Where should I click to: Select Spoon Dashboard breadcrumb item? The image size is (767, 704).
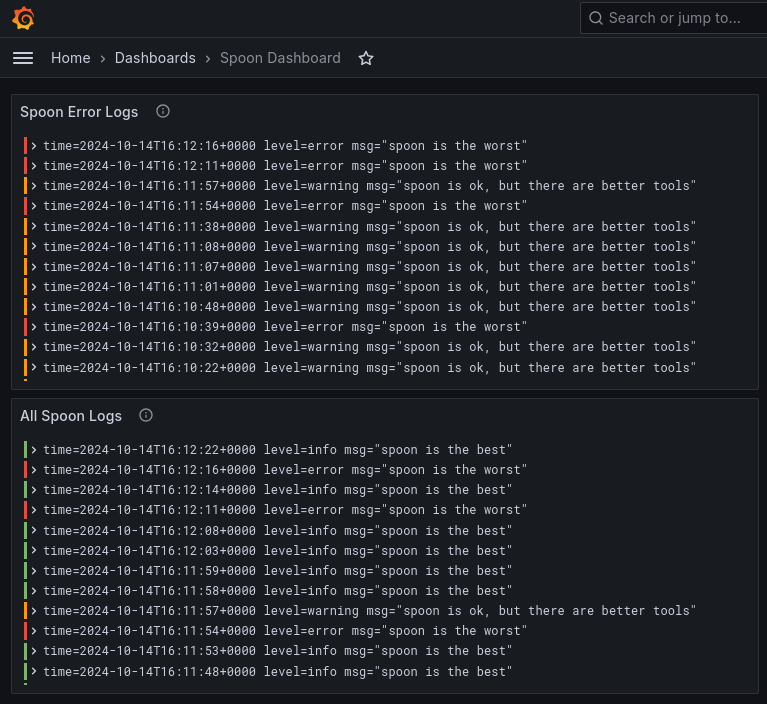click(x=280, y=58)
